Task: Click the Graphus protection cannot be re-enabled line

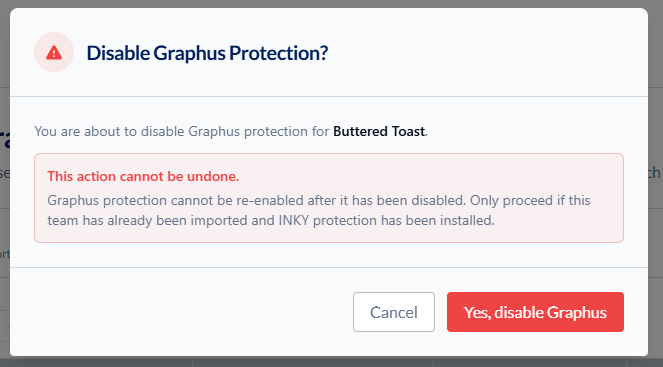Action: tap(319, 200)
